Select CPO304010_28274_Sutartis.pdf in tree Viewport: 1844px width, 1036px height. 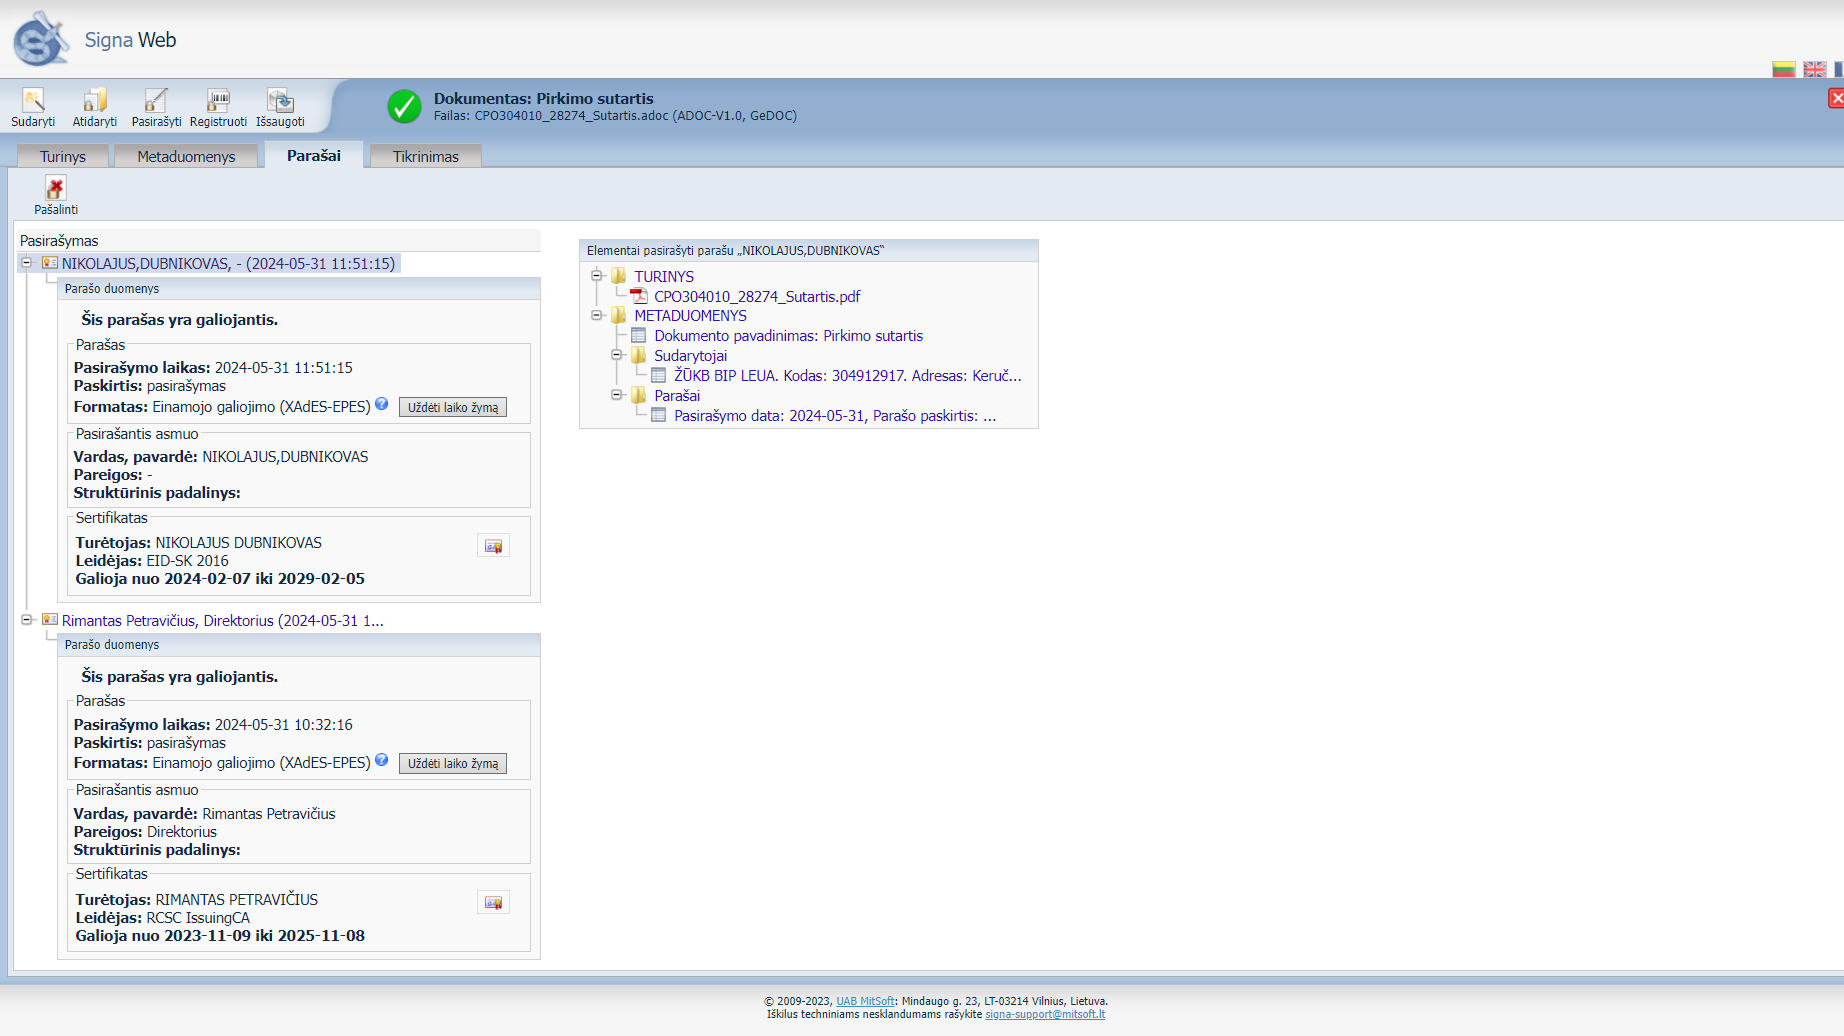point(756,297)
